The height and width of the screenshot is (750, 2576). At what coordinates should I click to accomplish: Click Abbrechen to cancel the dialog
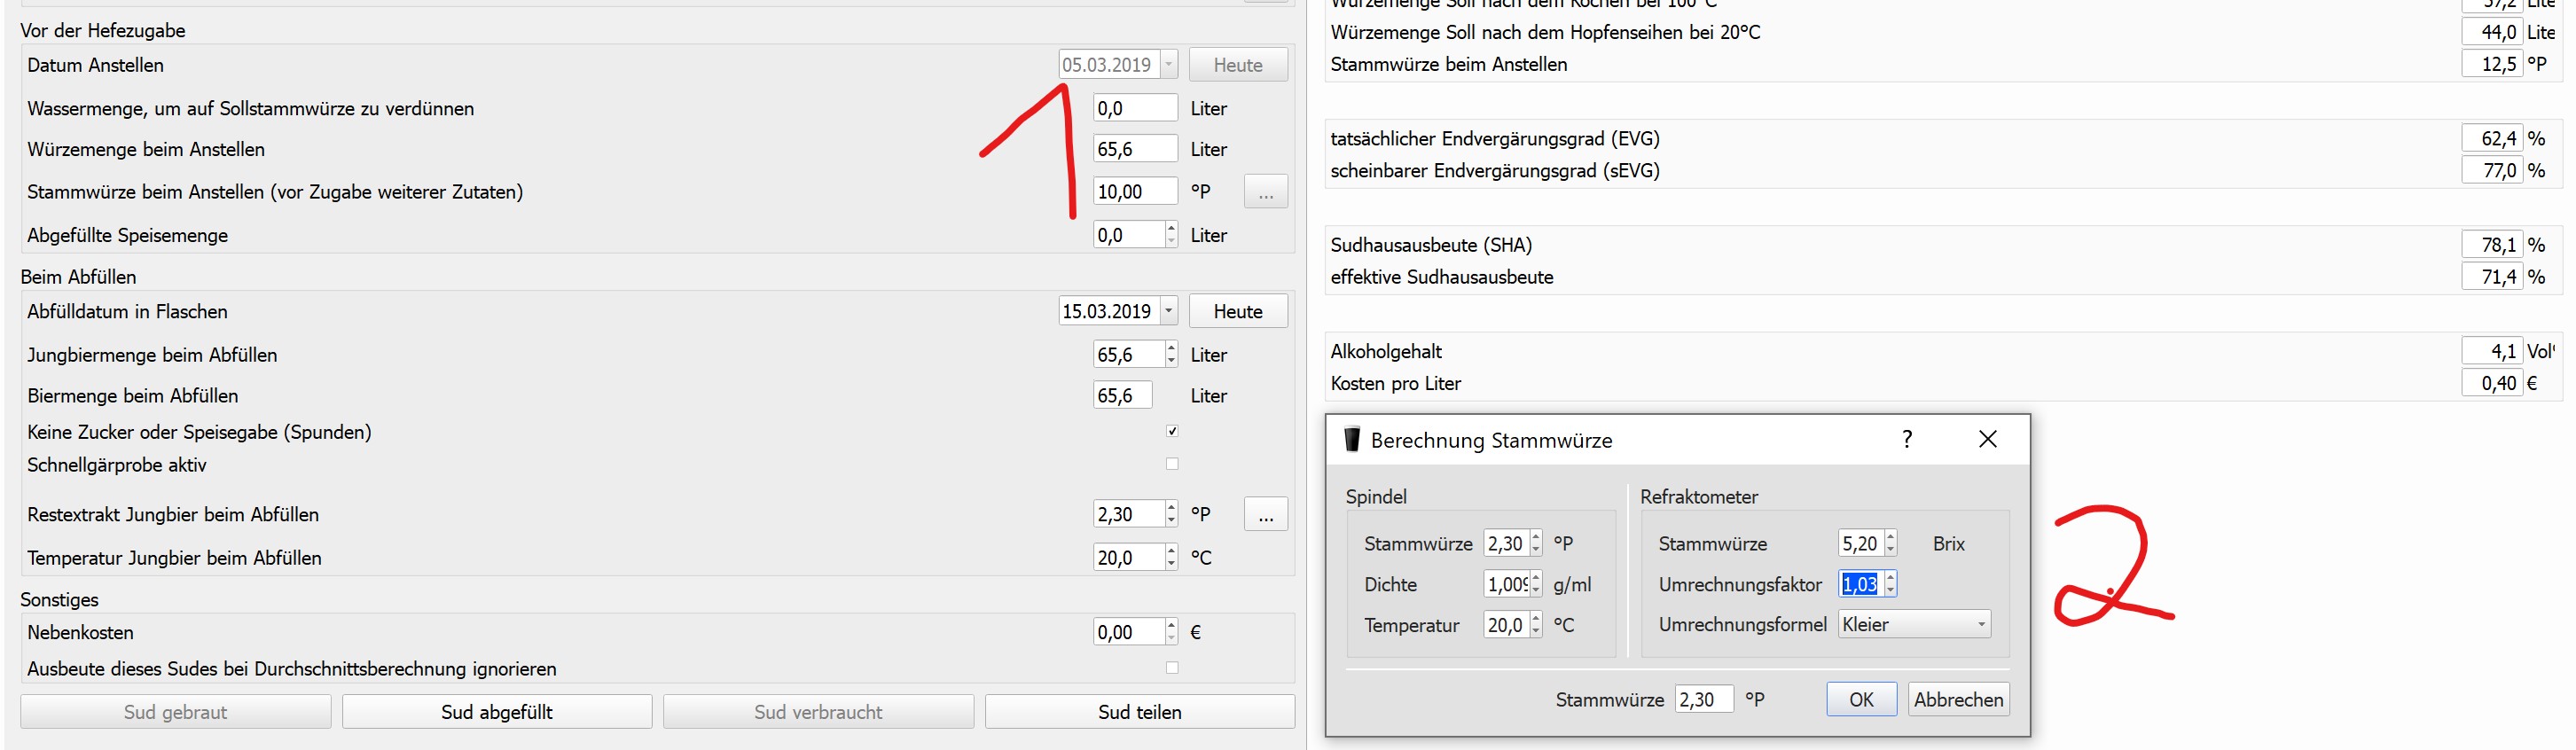(1957, 700)
